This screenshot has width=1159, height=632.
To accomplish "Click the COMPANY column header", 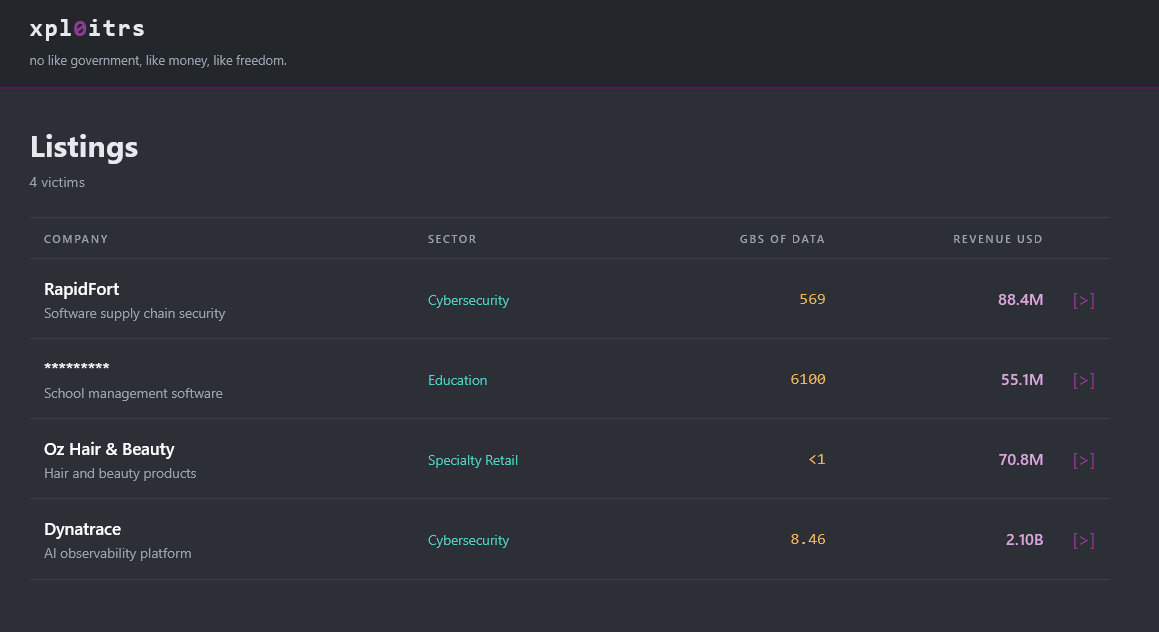I will pos(76,239).
